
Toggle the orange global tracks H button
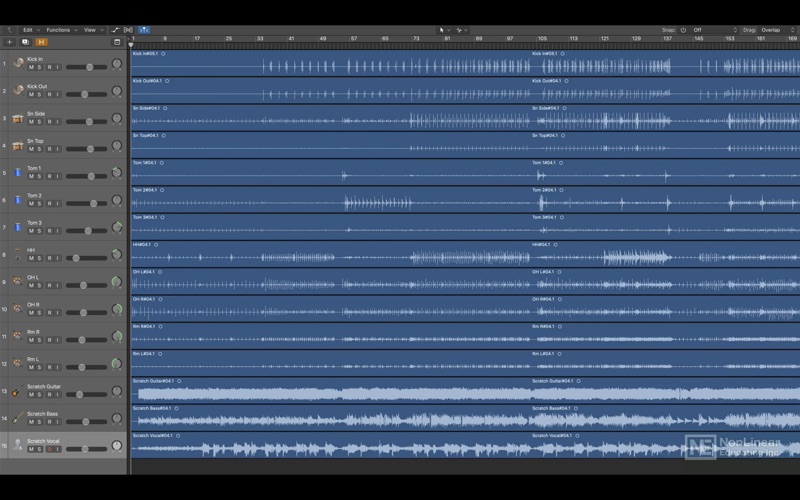[41, 42]
